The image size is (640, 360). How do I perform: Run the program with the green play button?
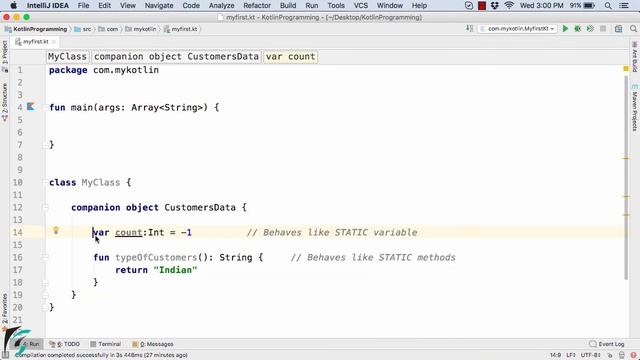565,29
